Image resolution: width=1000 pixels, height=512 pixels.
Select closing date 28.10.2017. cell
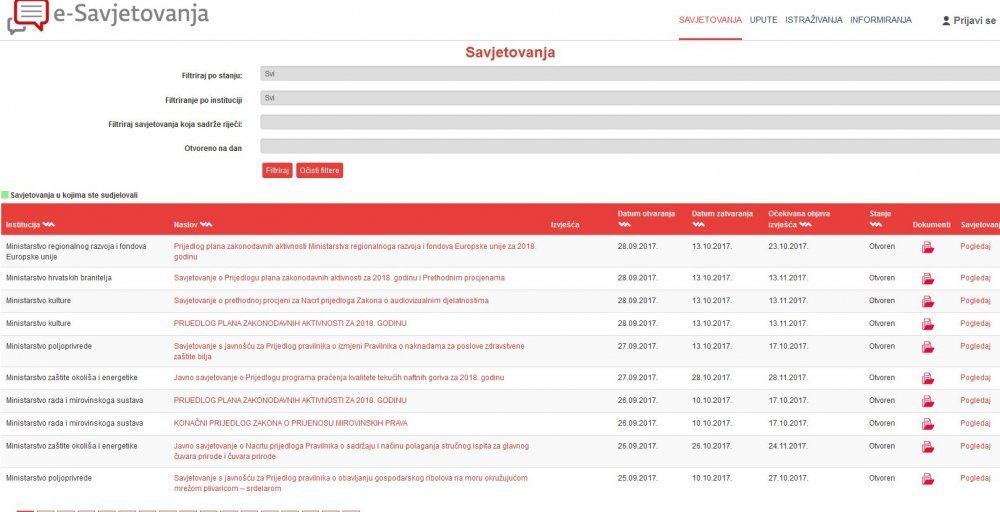point(712,377)
